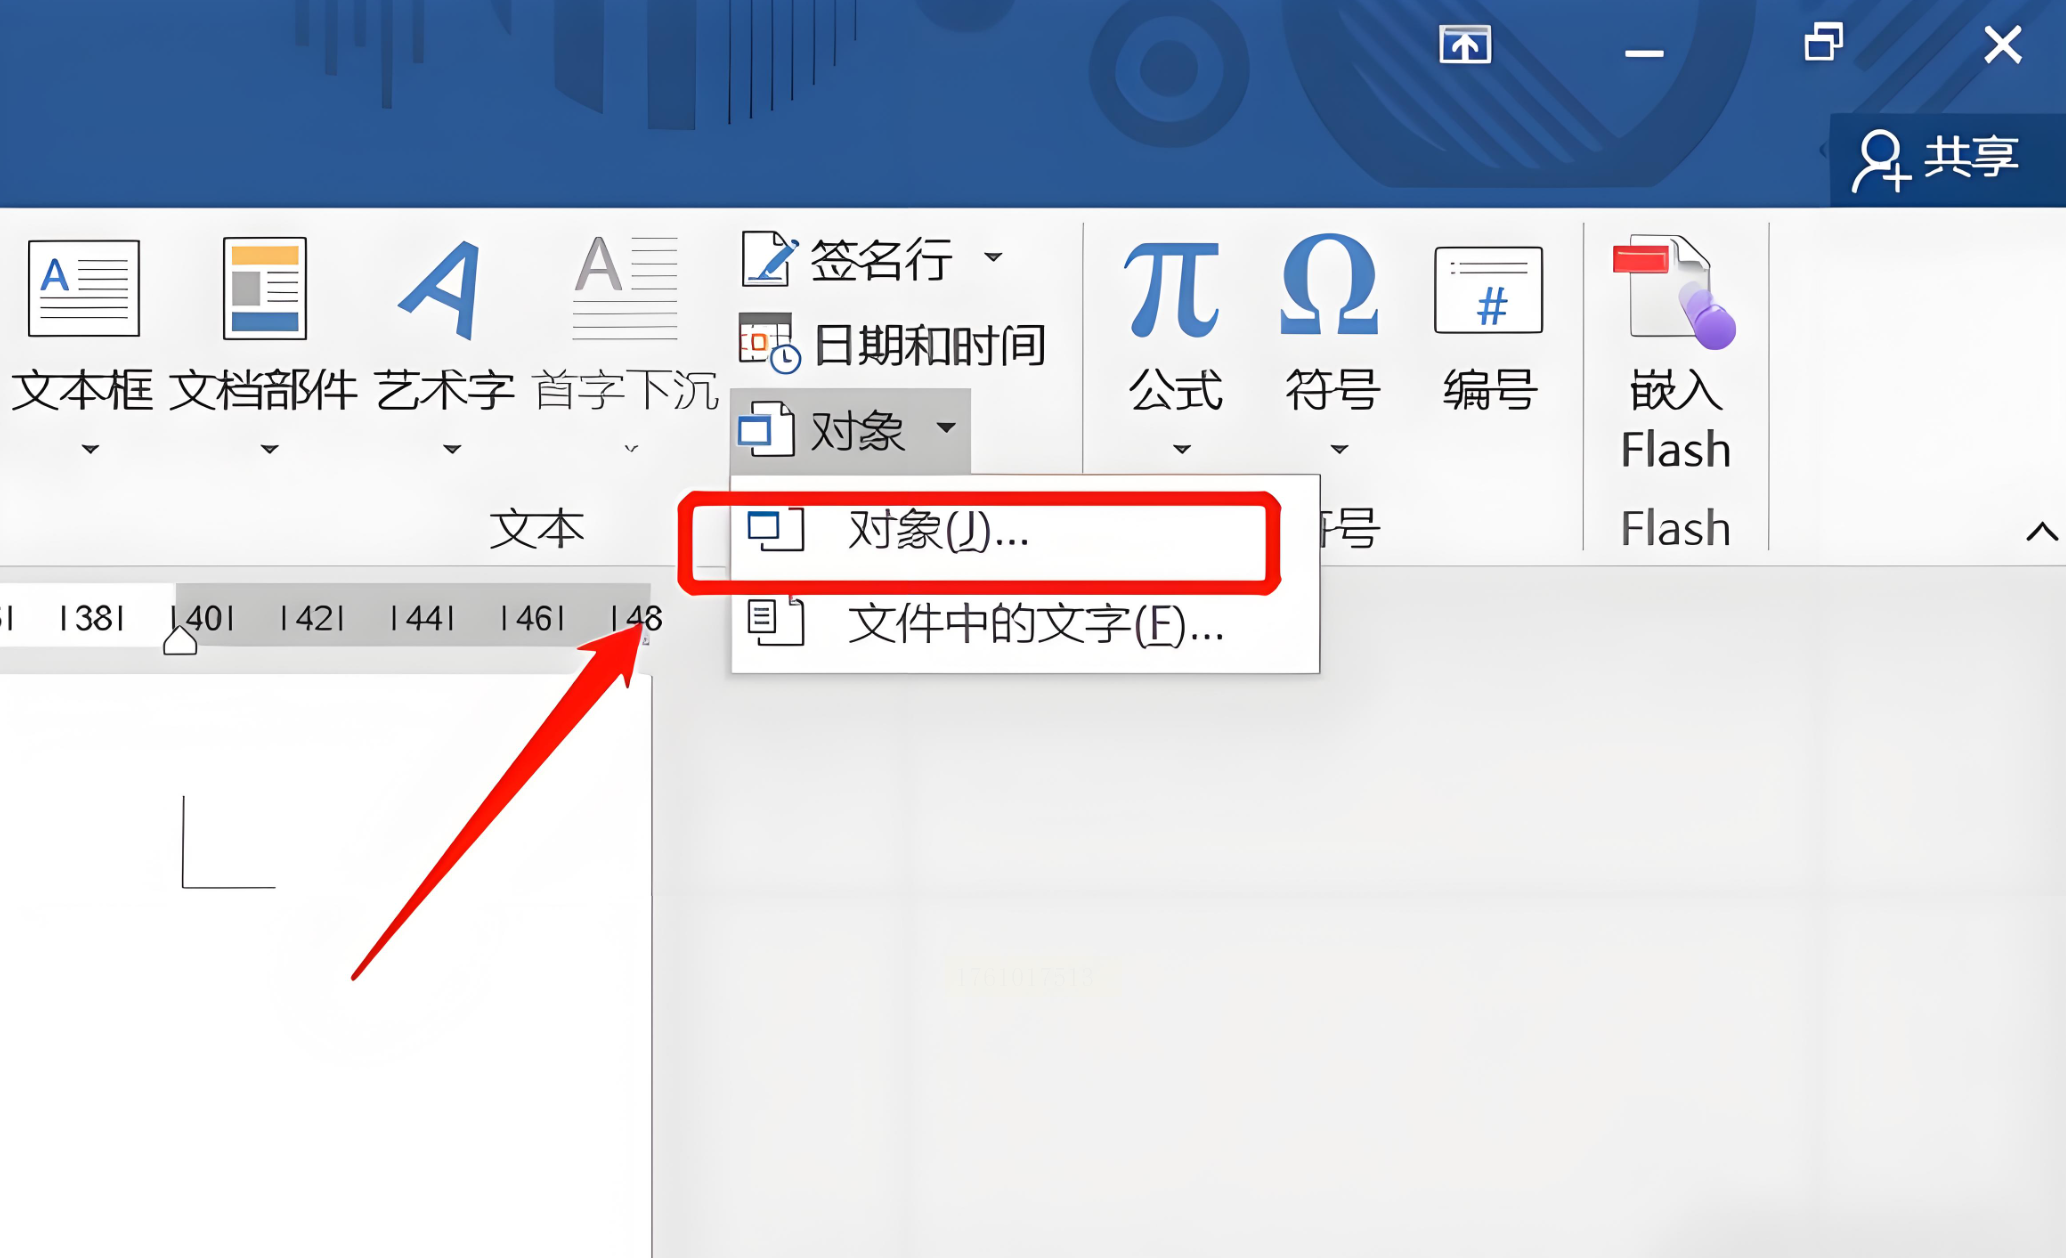Screen dimensions: 2066x1258
Task: Select the 对象(J)... menu entry
Action: [938, 531]
